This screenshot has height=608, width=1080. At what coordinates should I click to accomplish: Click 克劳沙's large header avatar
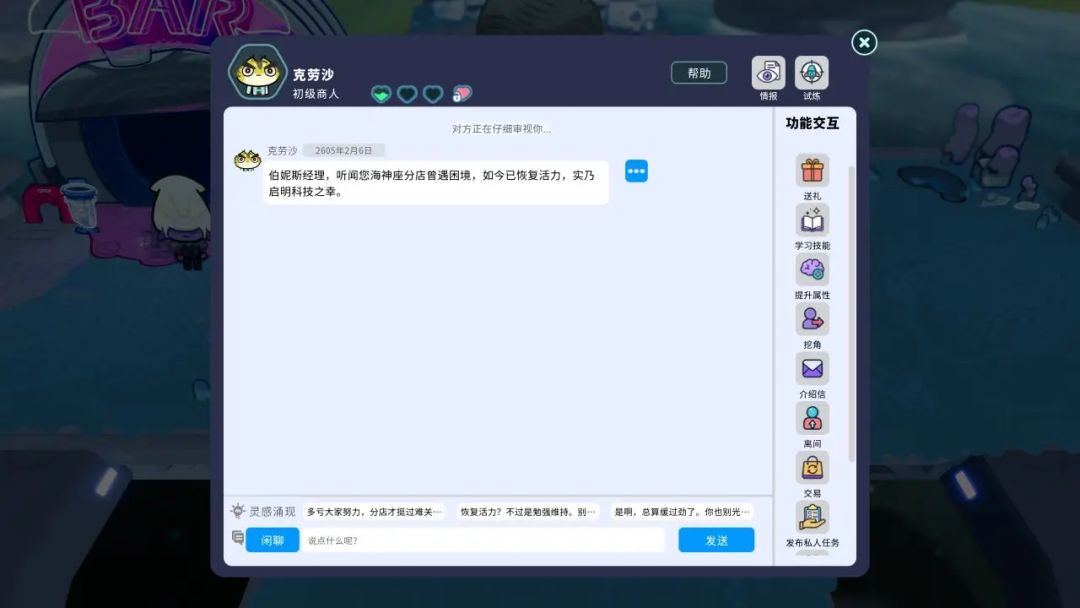point(257,72)
